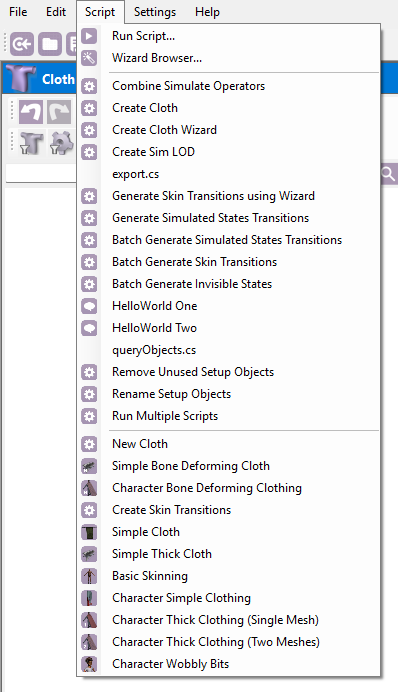Click the speech bubble icon for HelloWorld Two
This screenshot has height=692, width=398.
pos(89,328)
